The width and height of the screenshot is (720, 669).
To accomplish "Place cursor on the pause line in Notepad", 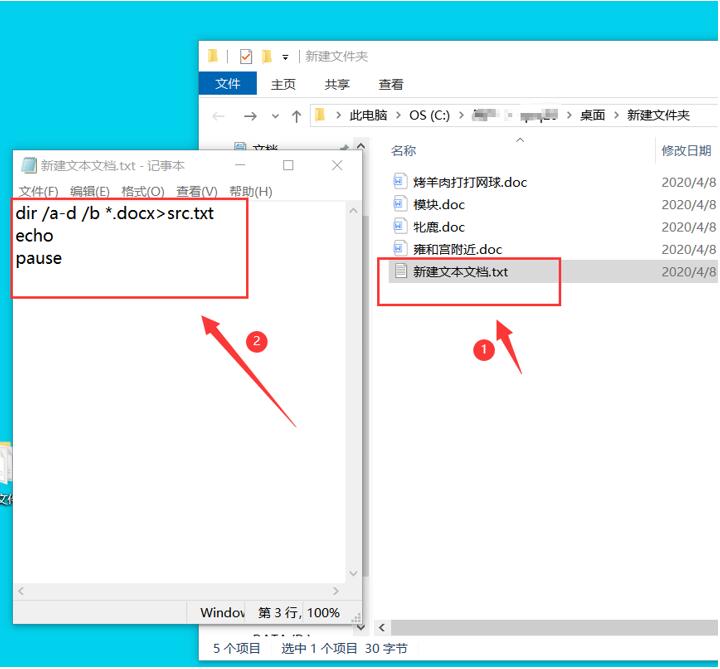I will pyautogui.click(x=39, y=259).
